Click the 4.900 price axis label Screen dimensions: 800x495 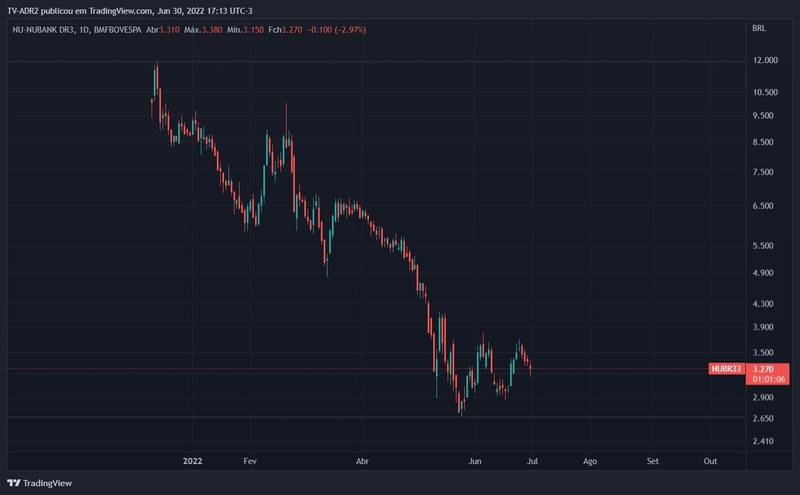pyautogui.click(x=763, y=273)
